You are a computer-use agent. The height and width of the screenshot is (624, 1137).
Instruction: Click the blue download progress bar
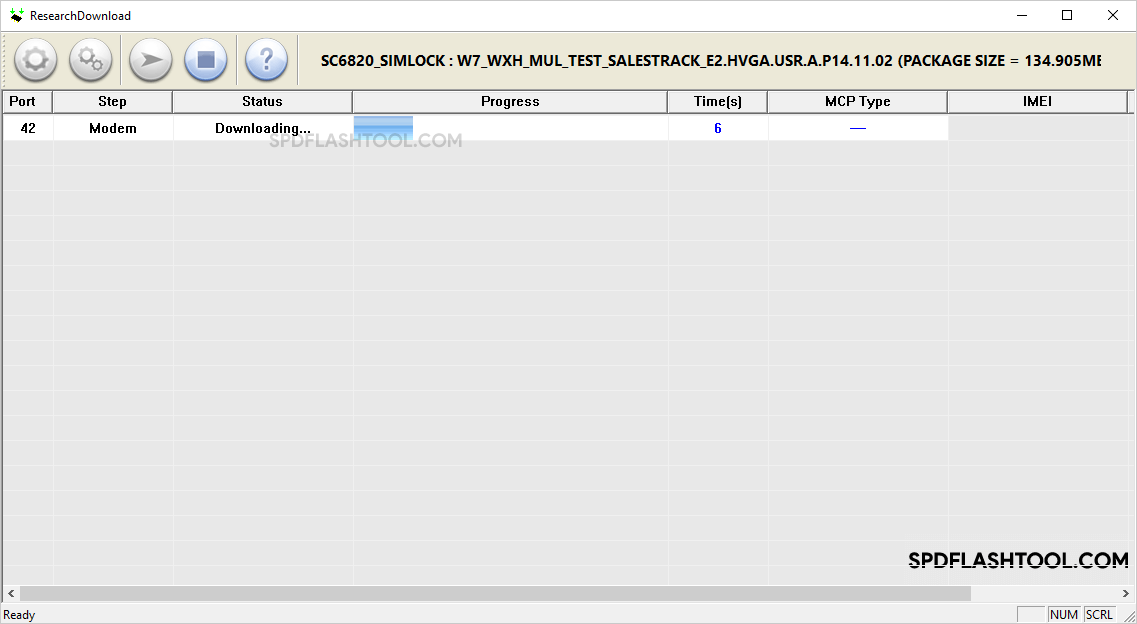click(384, 128)
